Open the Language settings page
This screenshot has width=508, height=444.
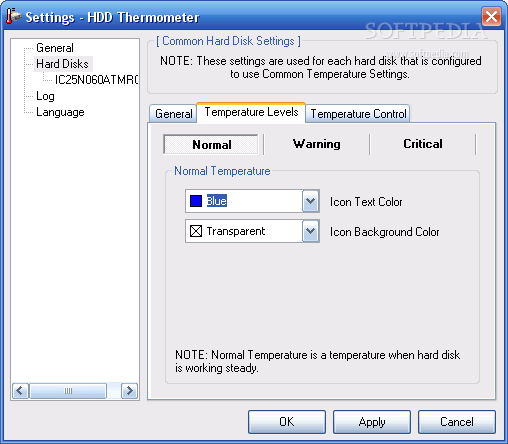coord(60,112)
